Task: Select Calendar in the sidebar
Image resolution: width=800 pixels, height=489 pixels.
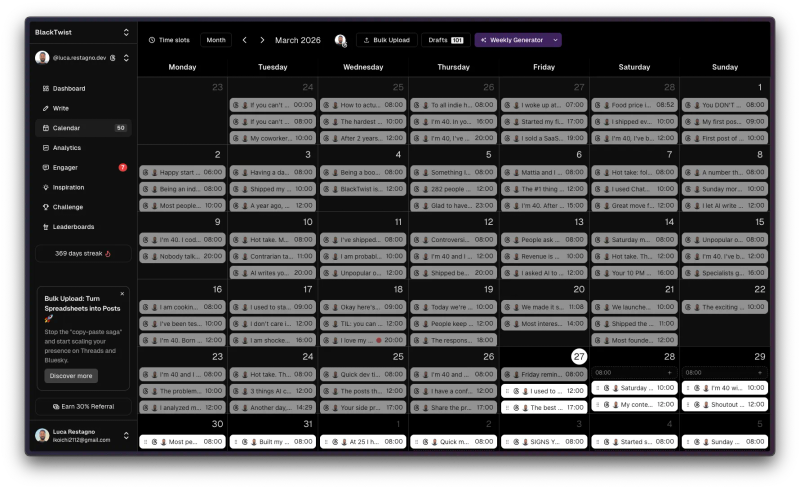Action: click(83, 128)
